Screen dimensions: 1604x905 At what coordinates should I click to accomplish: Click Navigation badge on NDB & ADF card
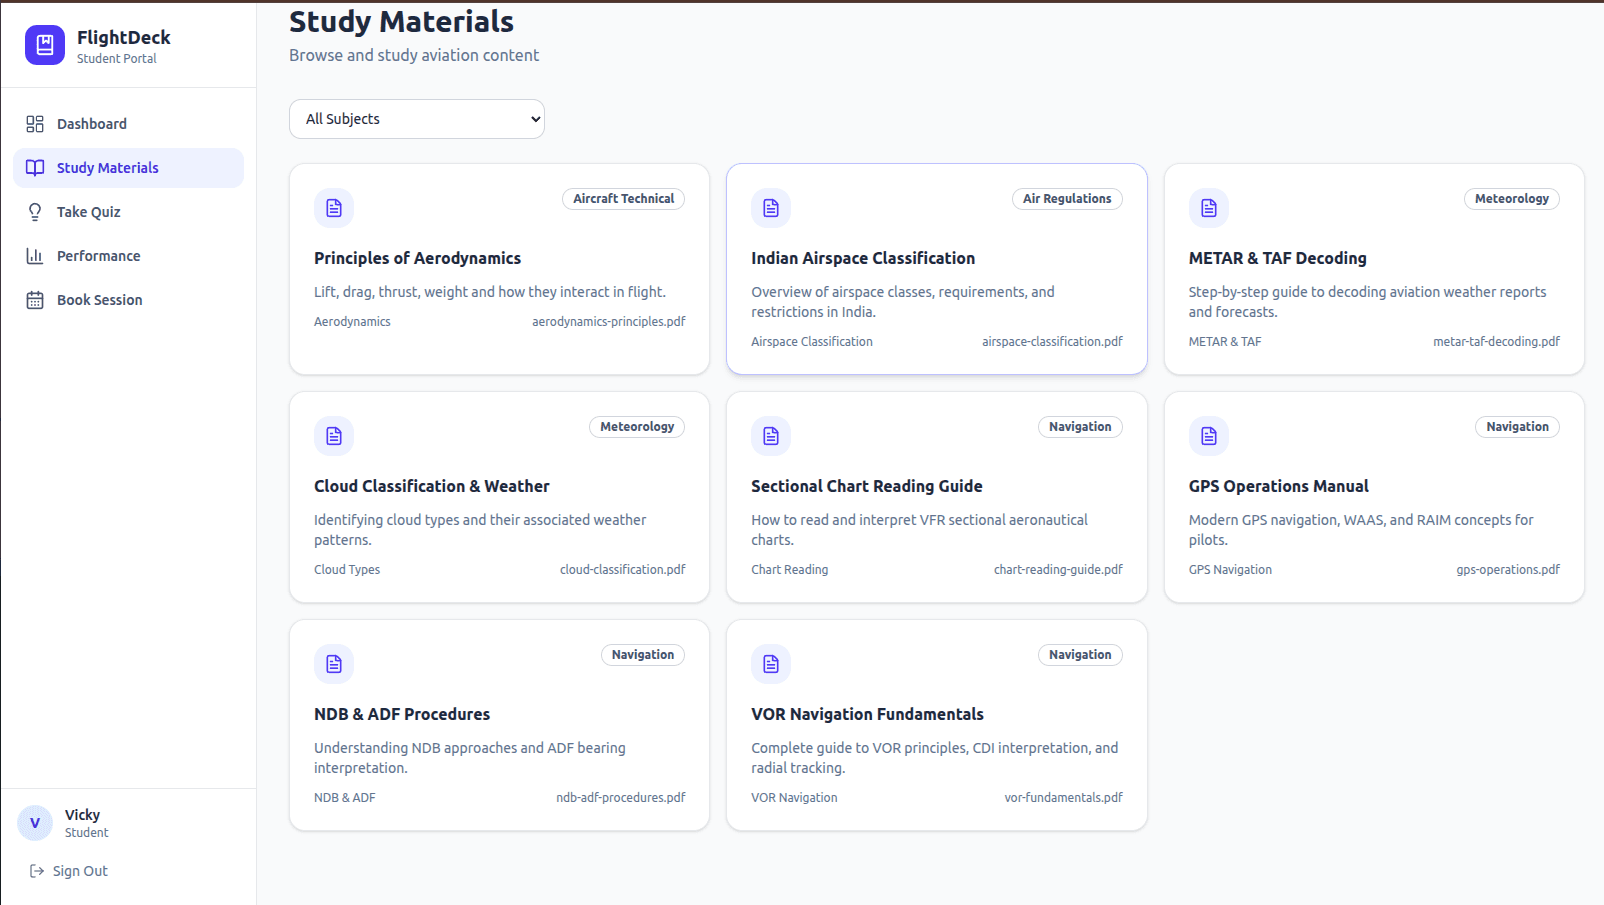[x=643, y=655]
